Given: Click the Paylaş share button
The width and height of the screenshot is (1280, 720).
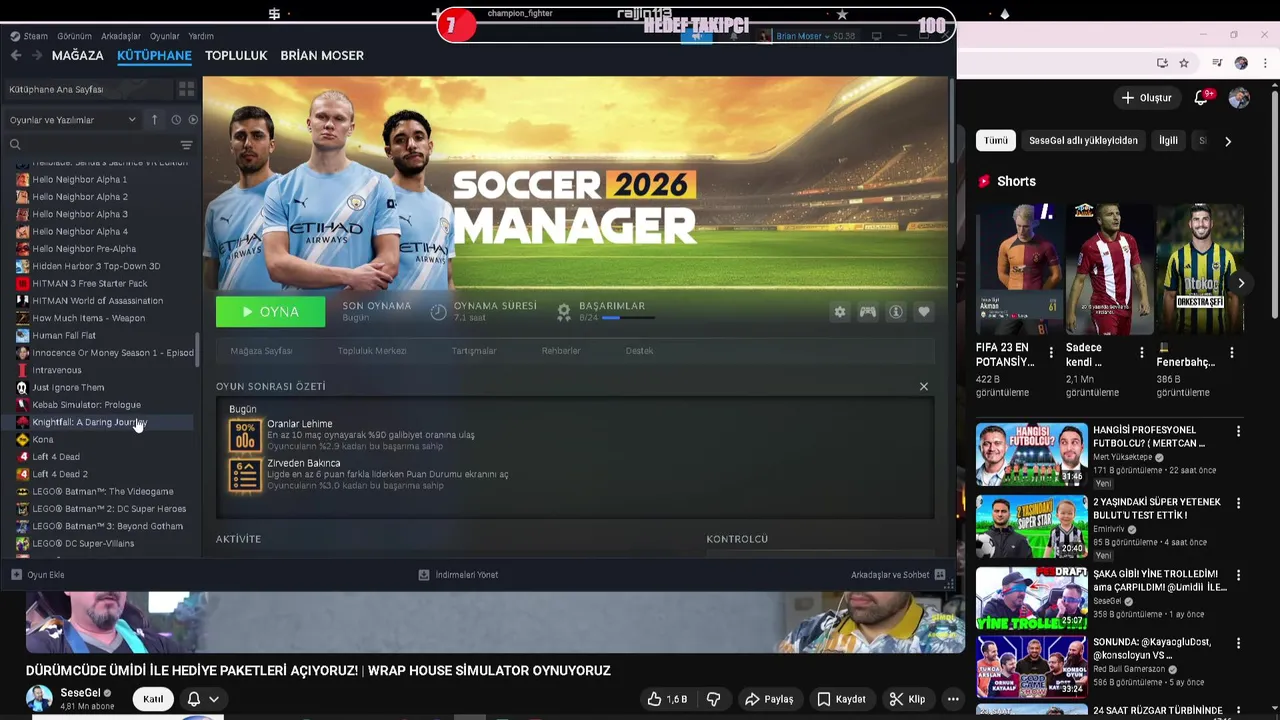Looking at the screenshot, I should (769, 699).
